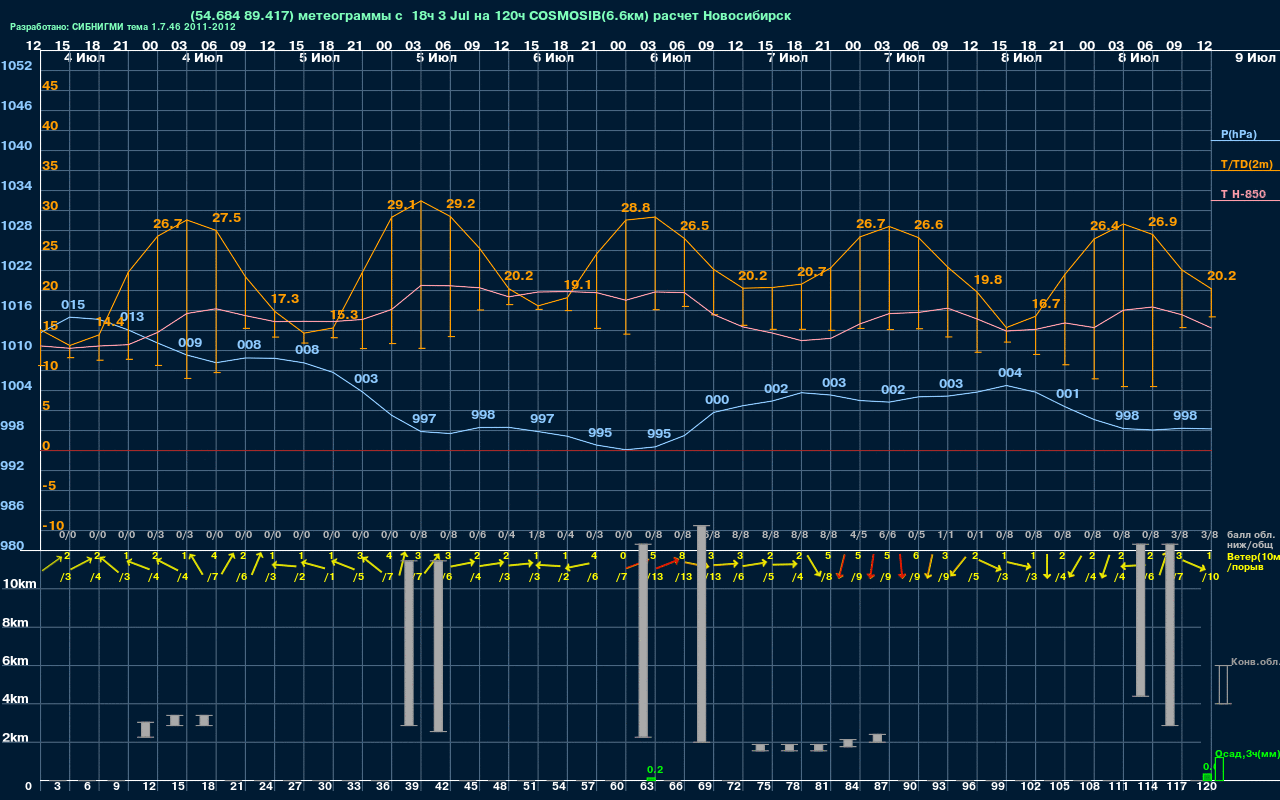Screen dimensions: 1280x800
Task: Click the temperature peak value 27.5
Action: click(226, 217)
